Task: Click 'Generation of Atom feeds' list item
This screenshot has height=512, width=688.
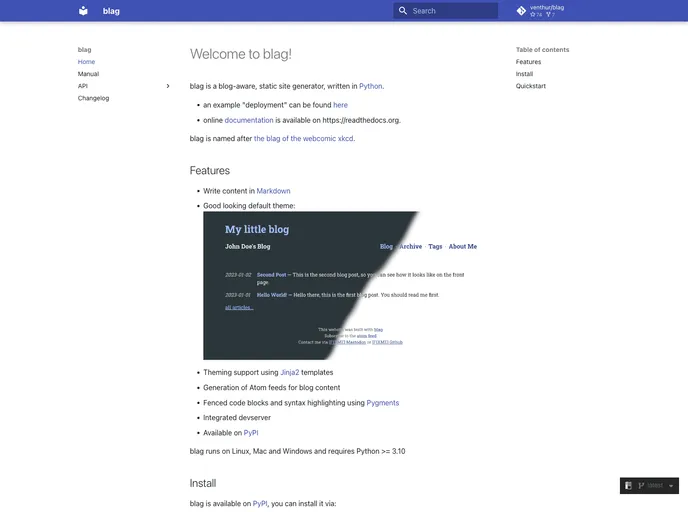Action: [272, 388]
